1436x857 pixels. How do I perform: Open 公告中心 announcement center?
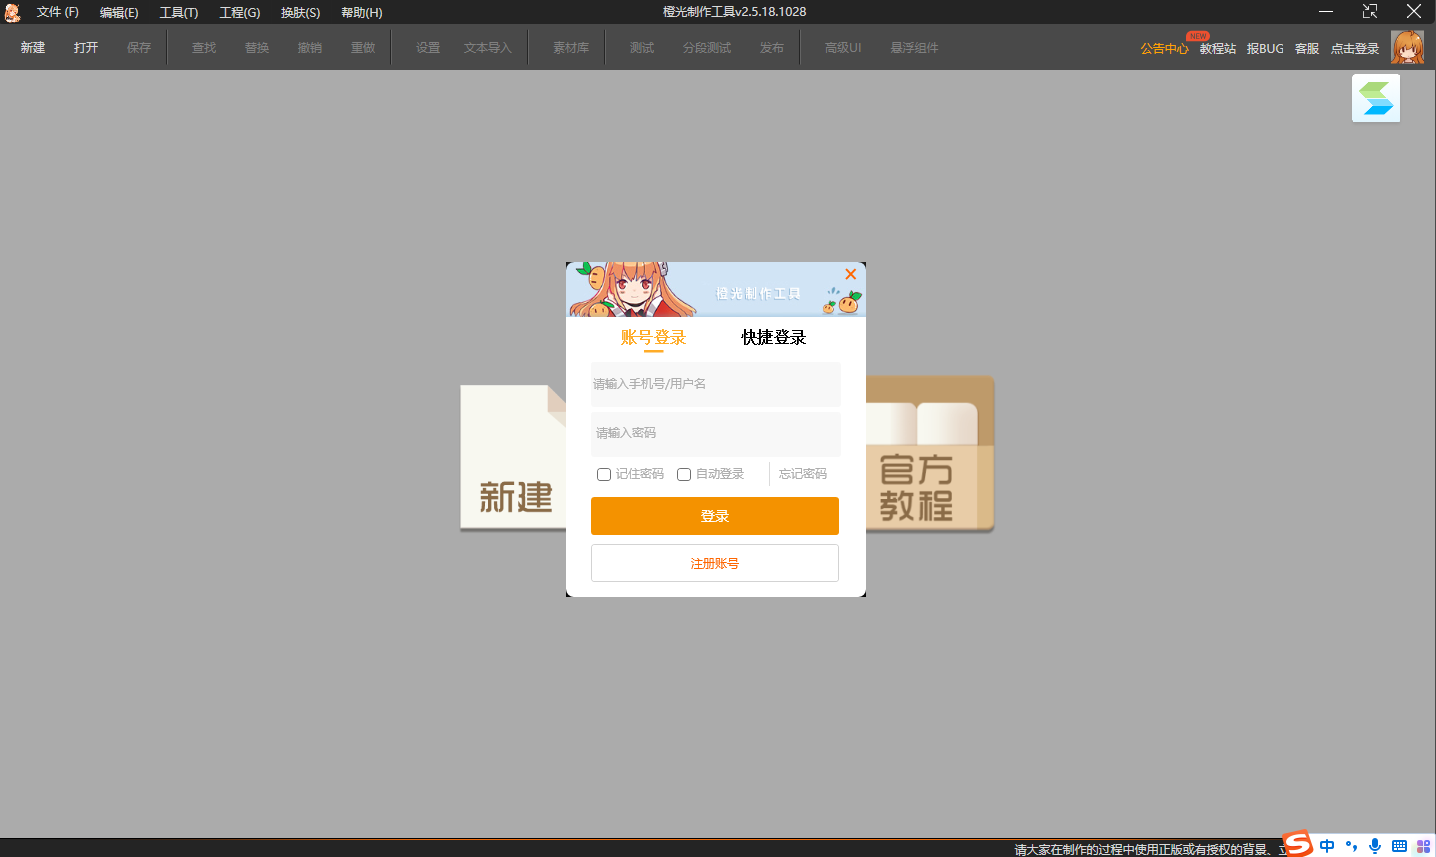click(x=1164, y=48)
